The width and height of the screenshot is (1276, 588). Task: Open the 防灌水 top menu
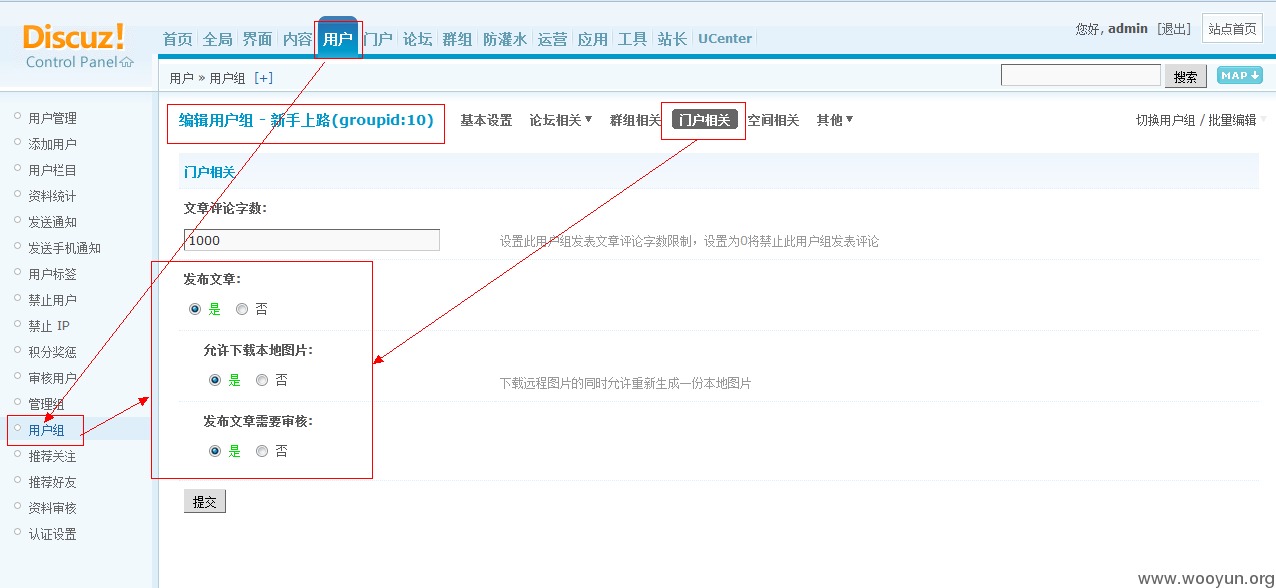(505, 39)
